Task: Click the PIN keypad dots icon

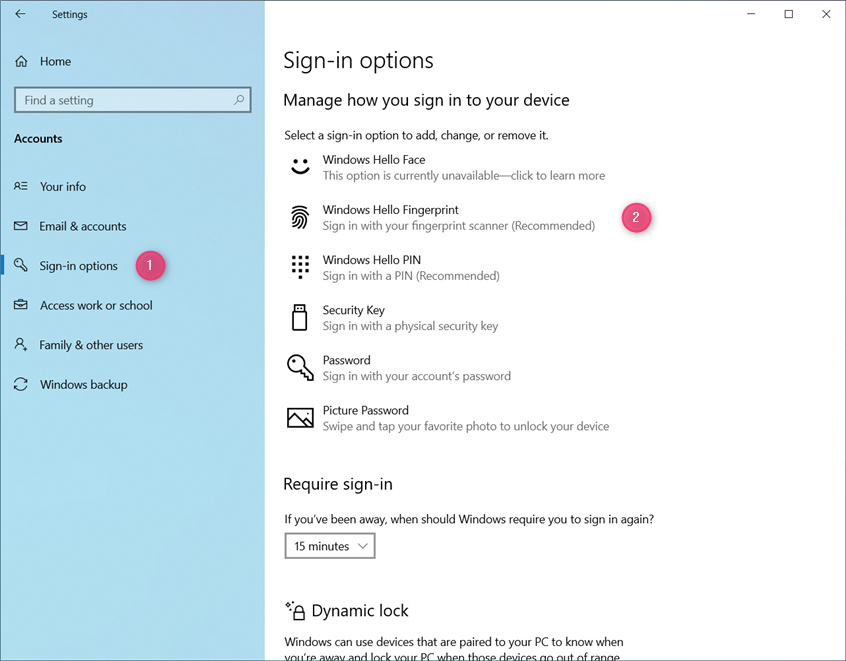Action: [300, 267]
